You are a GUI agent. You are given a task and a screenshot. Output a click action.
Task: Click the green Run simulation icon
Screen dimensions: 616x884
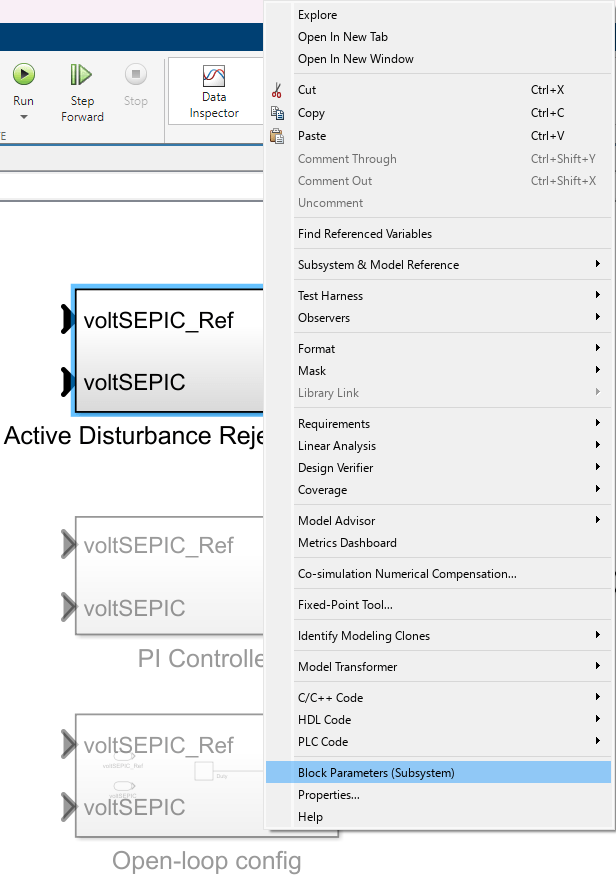24,74
